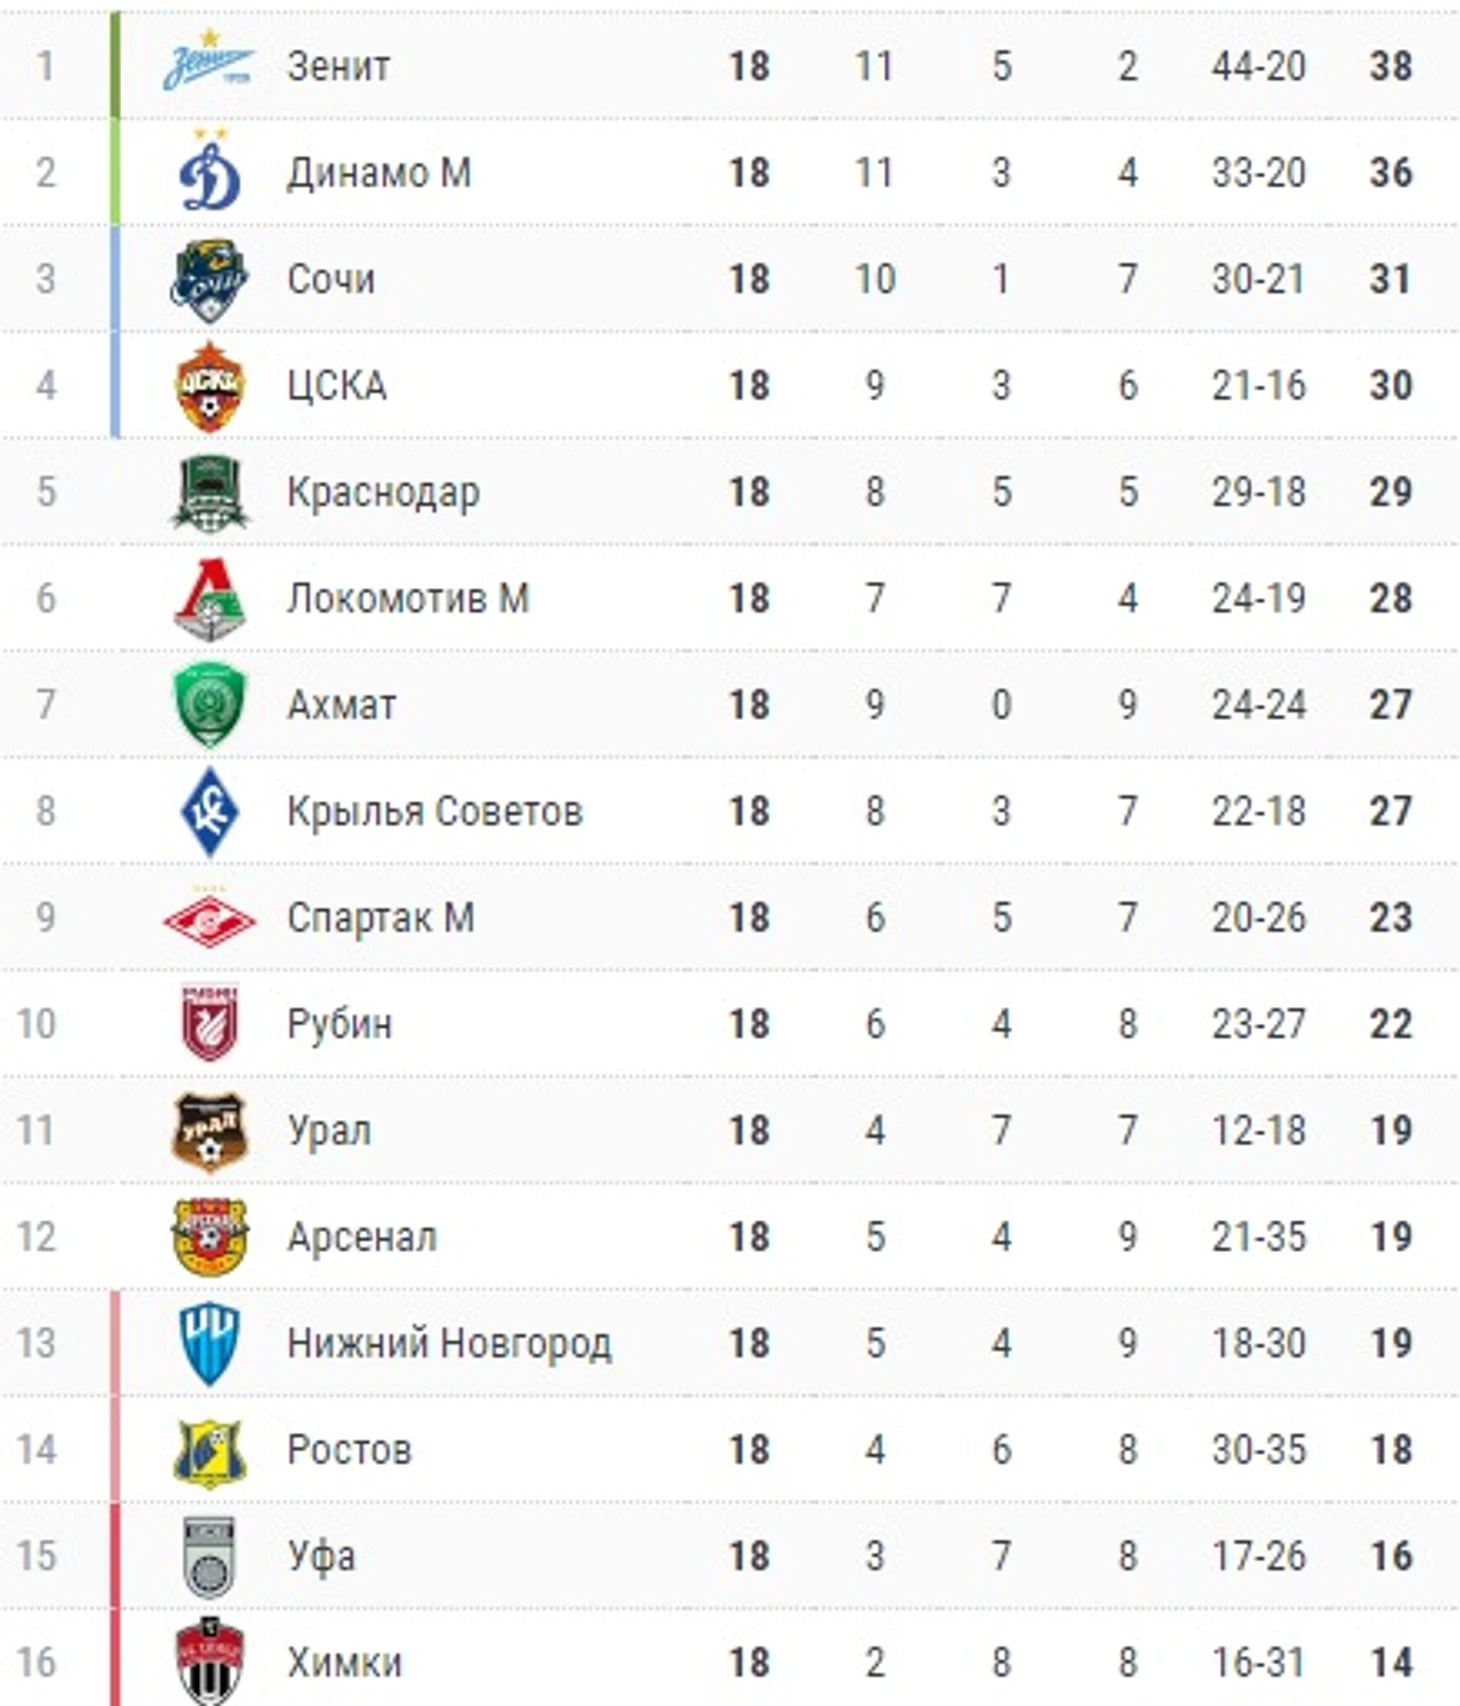The width and height of the screenshot is (1460, 1706).
Task: Open the Химки team page link
Action: 344,1662
